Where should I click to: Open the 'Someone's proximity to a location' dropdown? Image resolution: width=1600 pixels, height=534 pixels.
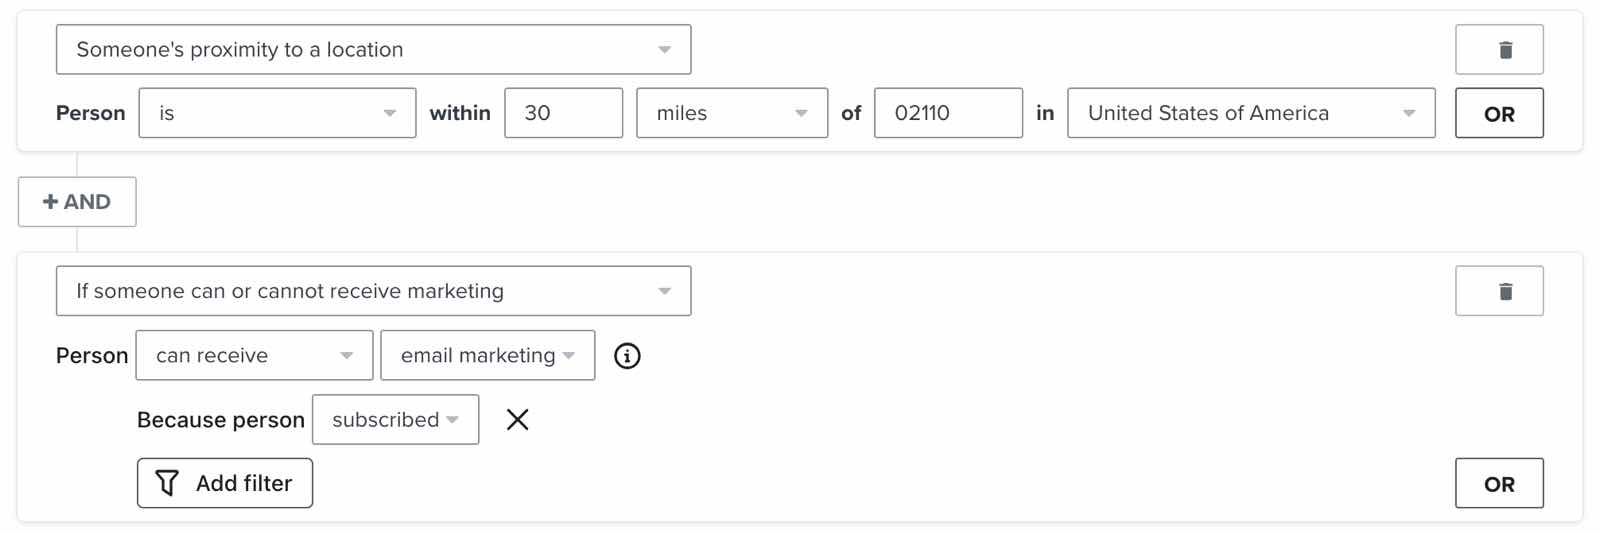tap(373, 50)
